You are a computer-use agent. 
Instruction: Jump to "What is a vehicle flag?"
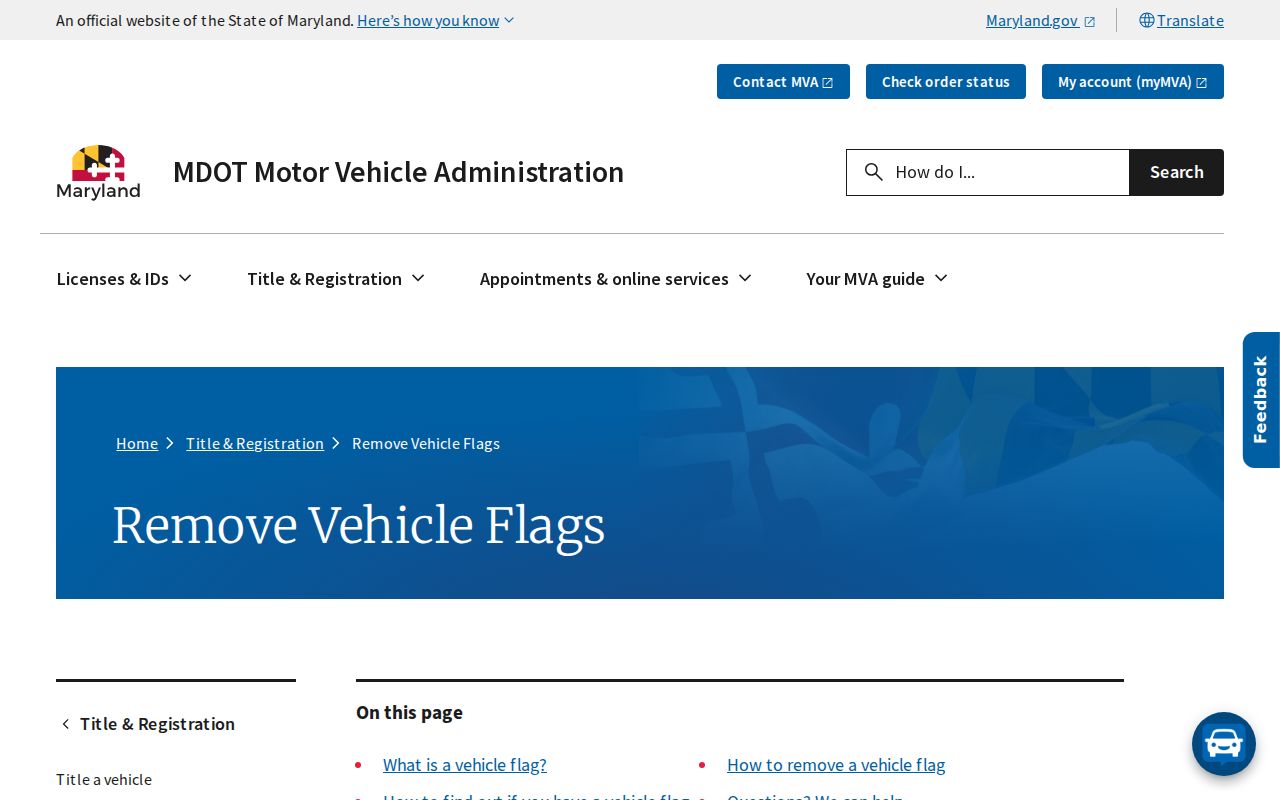click(x=465, y=765)
